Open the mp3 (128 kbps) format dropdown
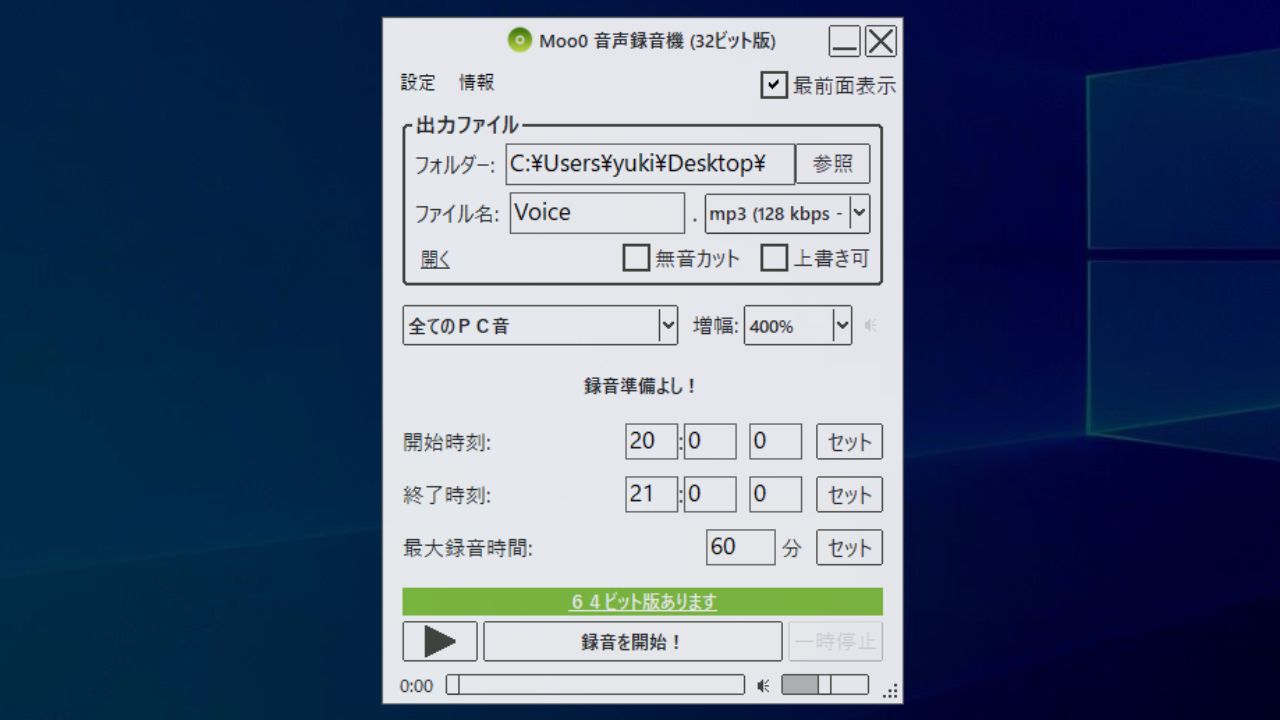 [x=787, y=213]
